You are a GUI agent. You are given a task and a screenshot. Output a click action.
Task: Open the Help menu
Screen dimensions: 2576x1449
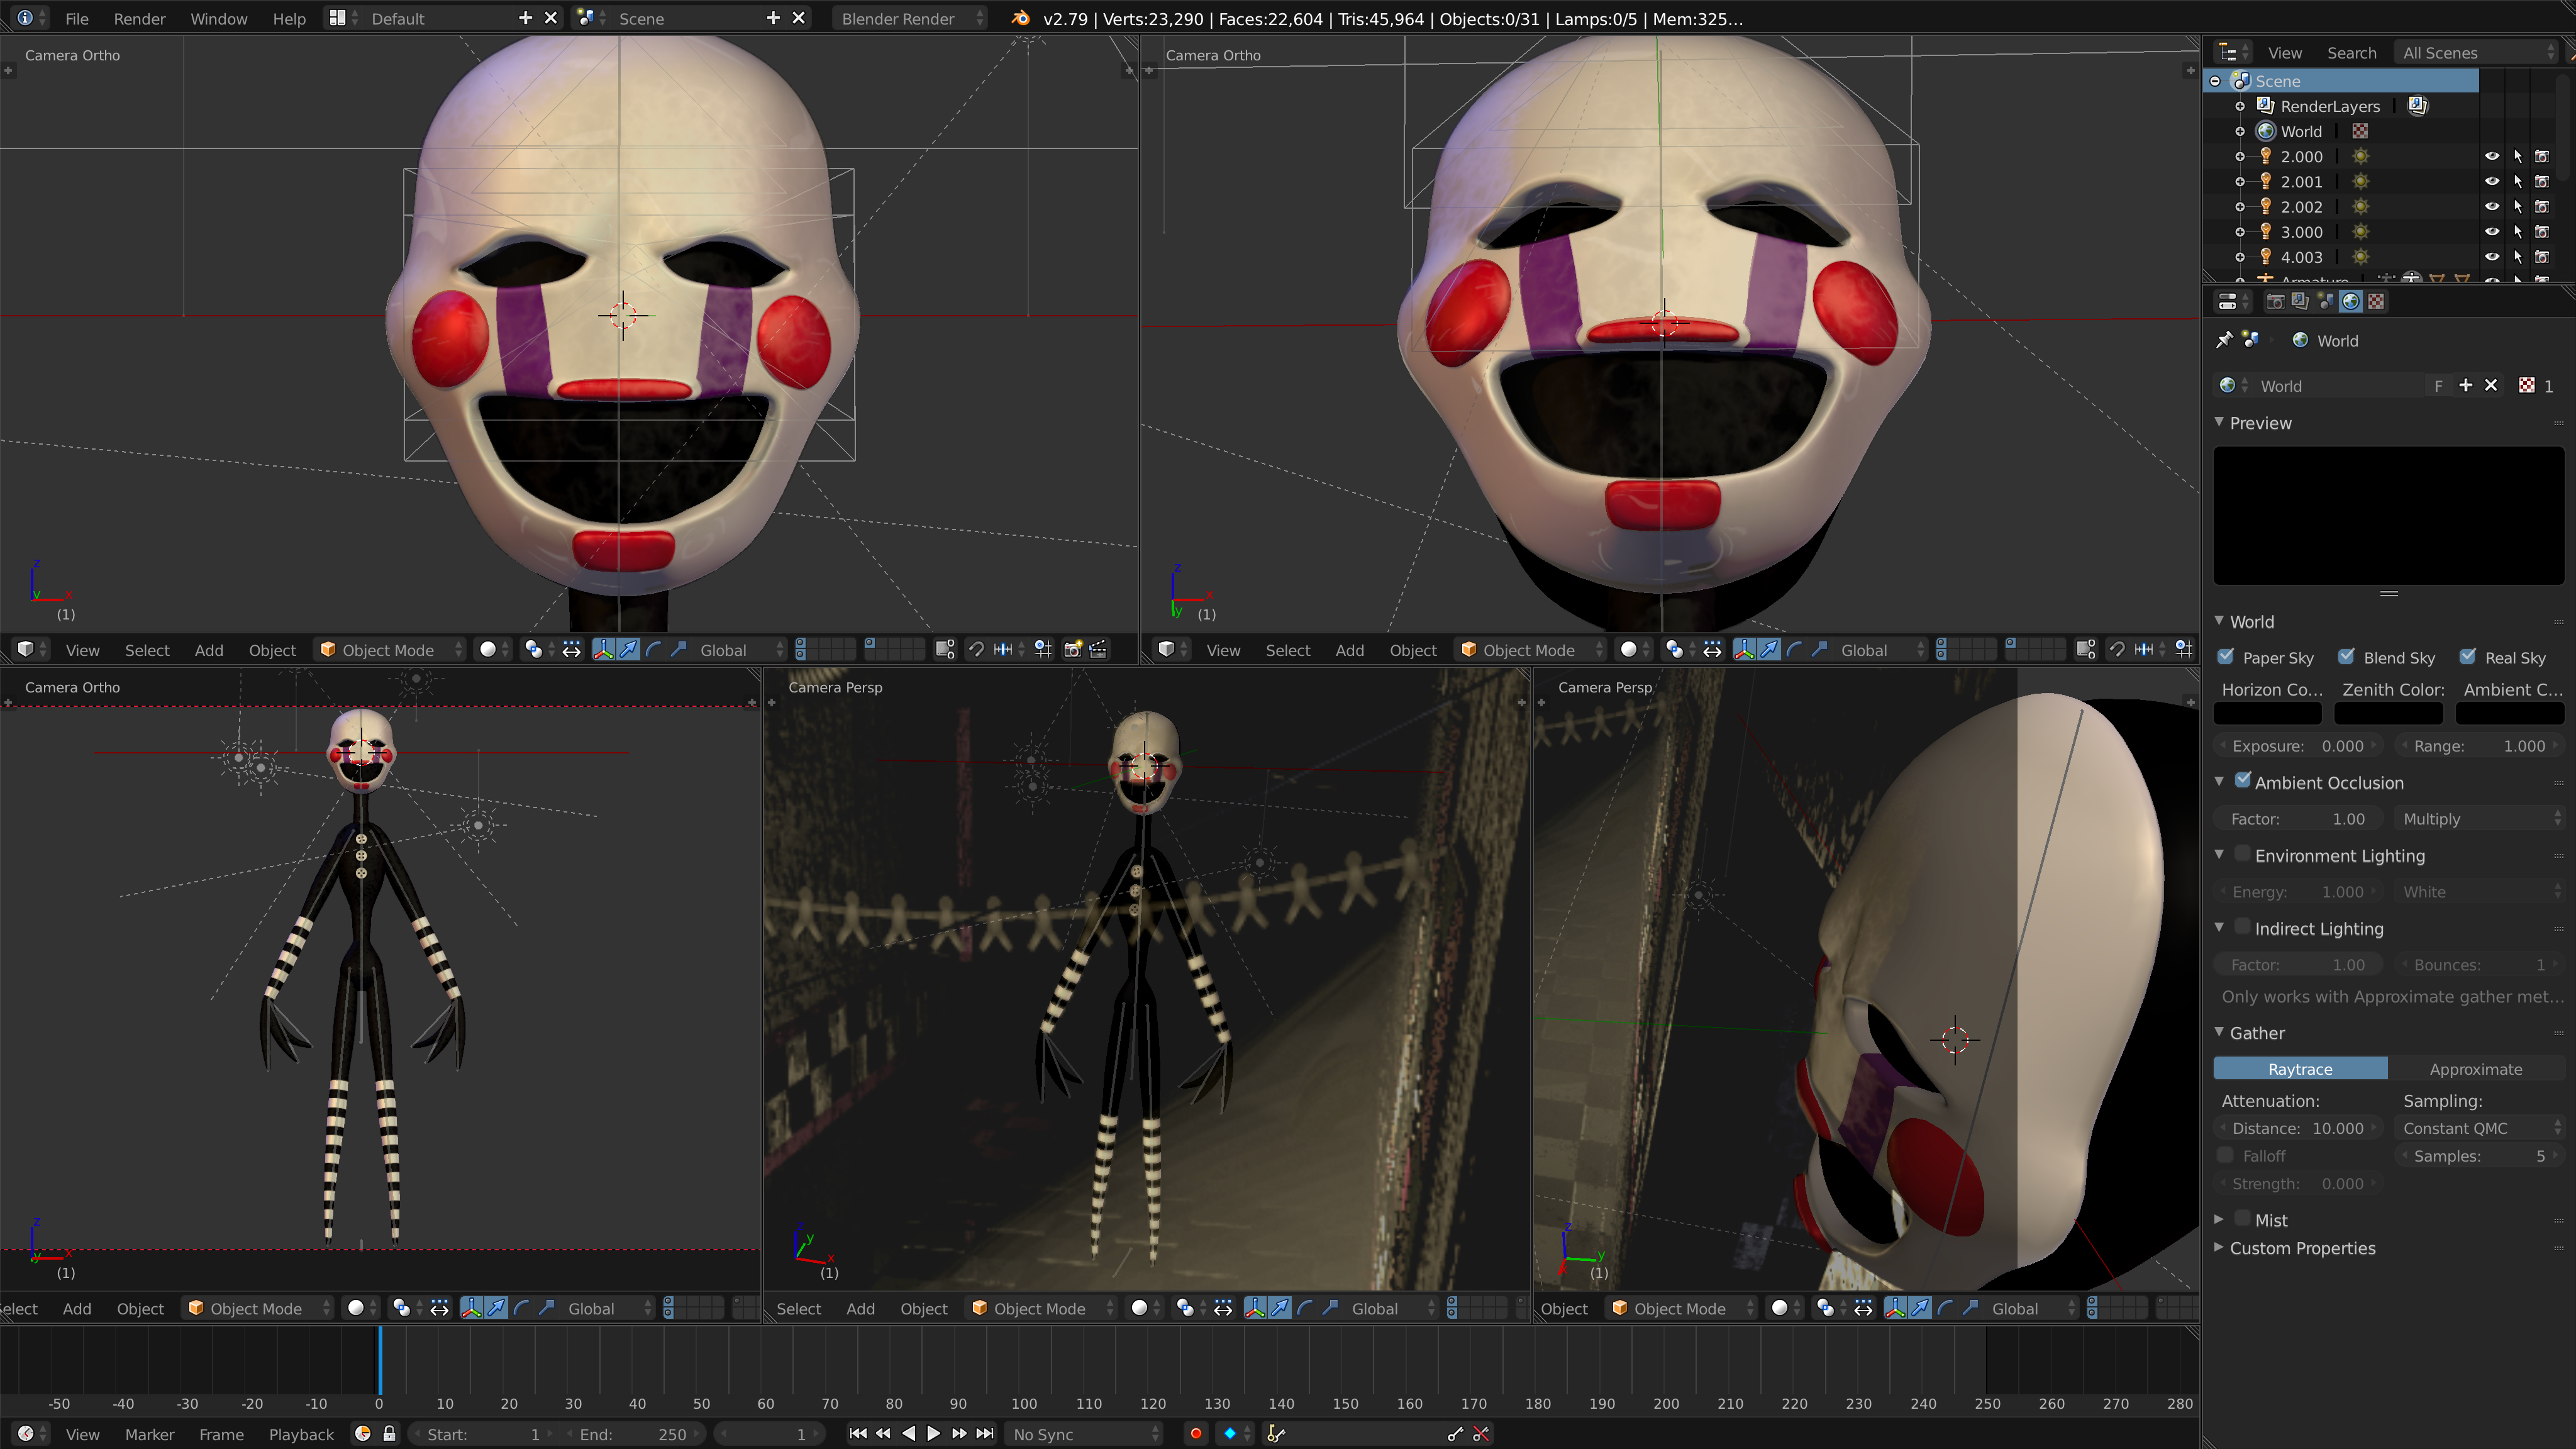tap(289, 18)
